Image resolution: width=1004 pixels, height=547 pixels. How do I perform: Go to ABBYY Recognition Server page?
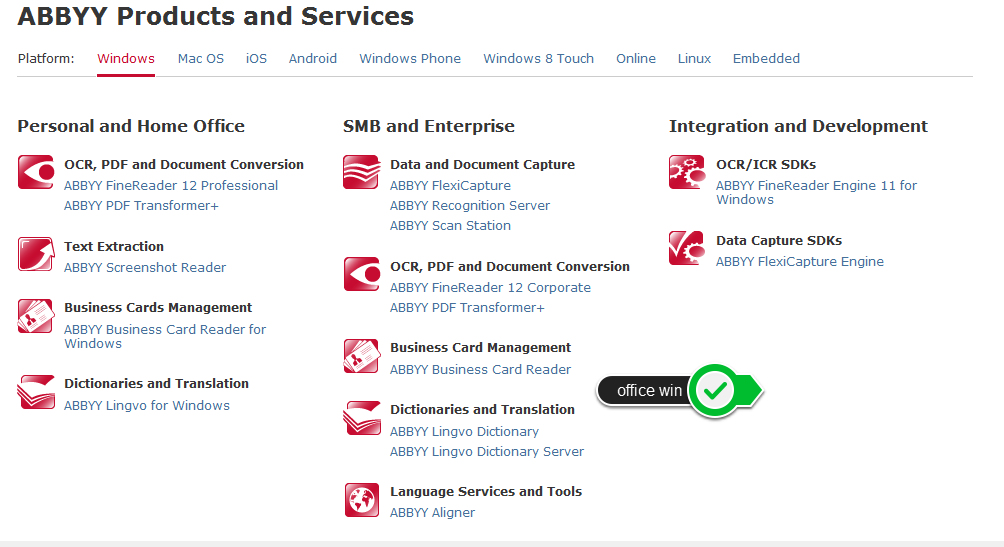470,206
